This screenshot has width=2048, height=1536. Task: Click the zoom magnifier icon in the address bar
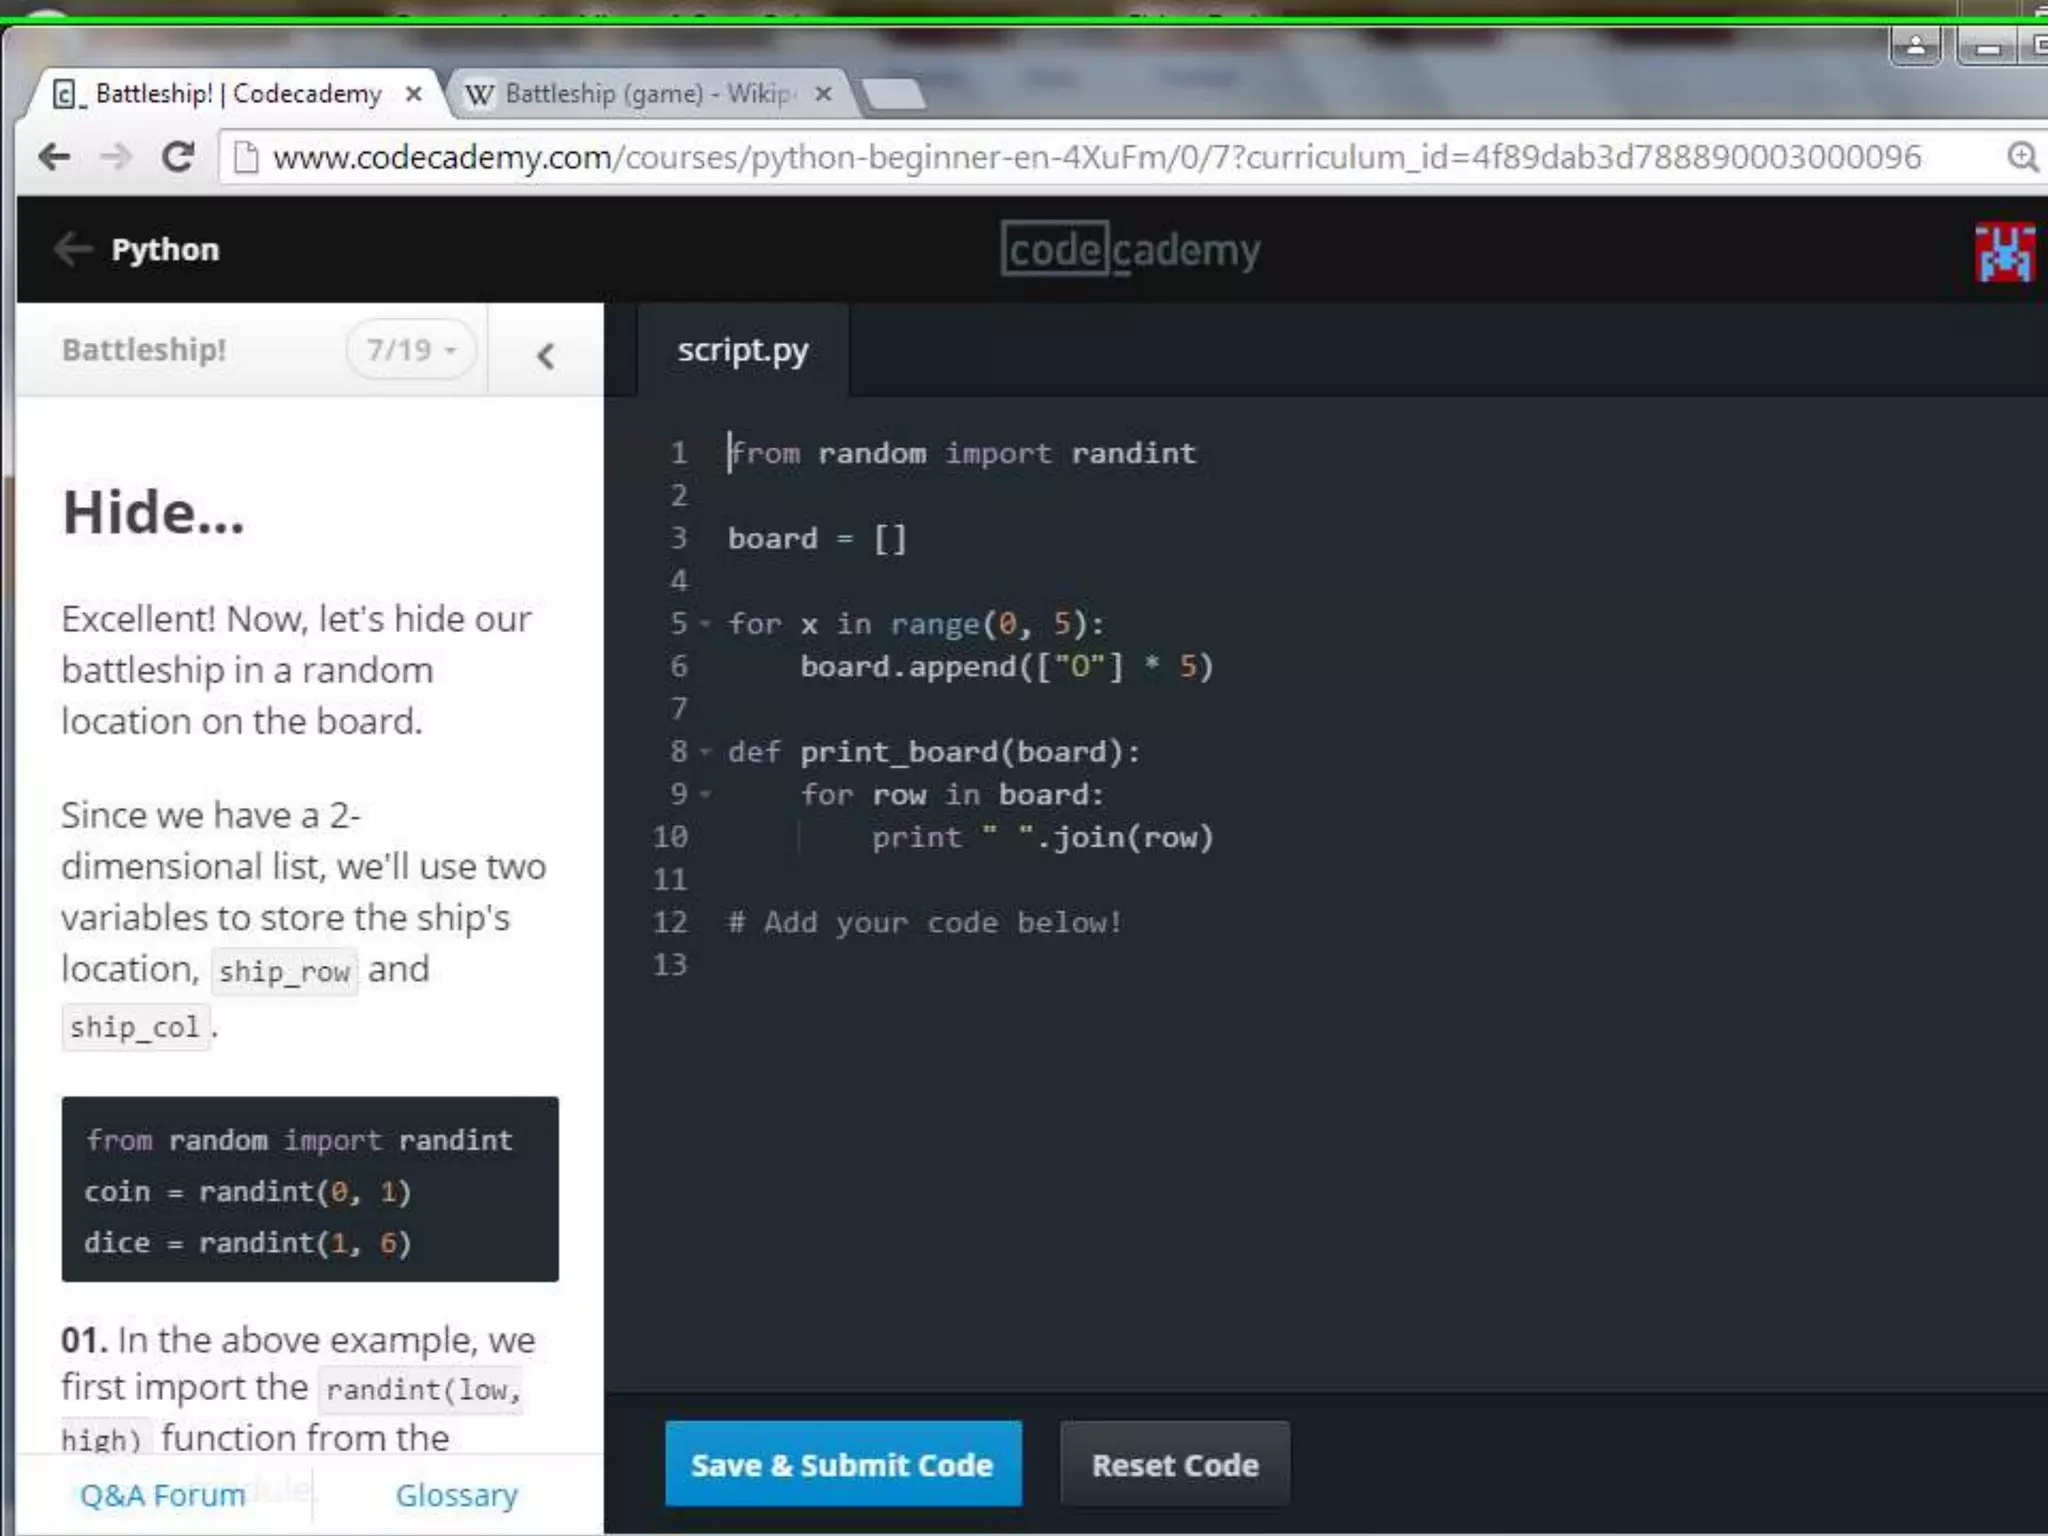click(2021, 157)
